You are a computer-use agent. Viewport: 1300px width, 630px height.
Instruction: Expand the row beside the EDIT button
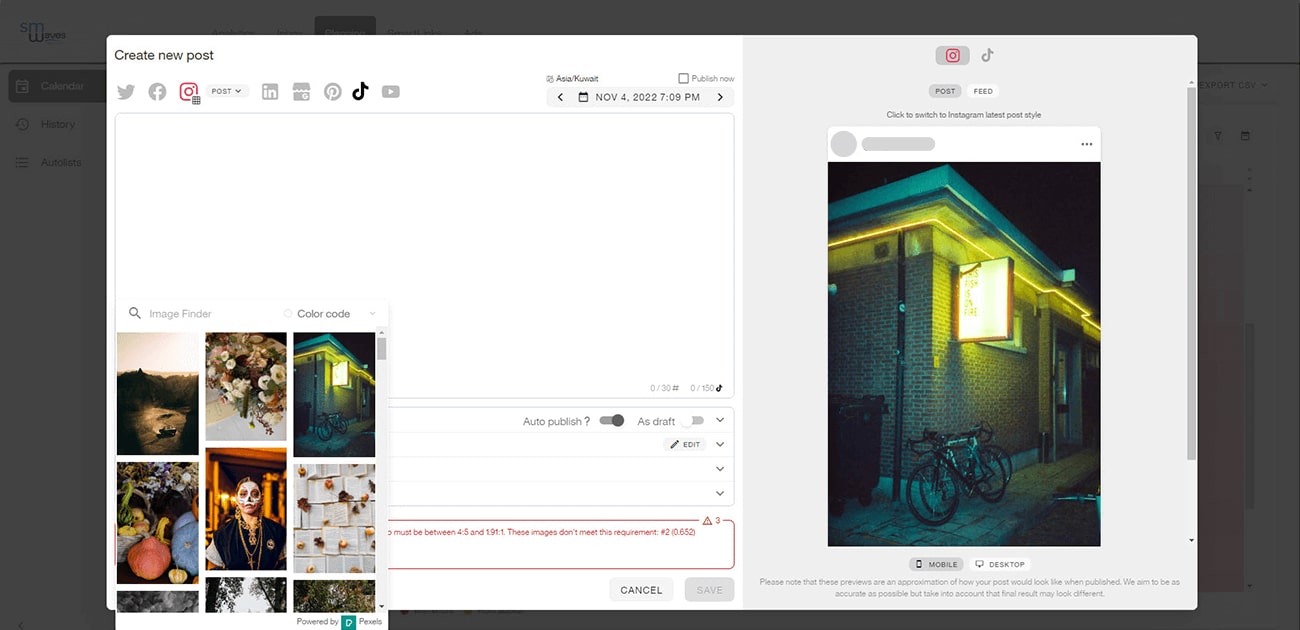(720, 444)
